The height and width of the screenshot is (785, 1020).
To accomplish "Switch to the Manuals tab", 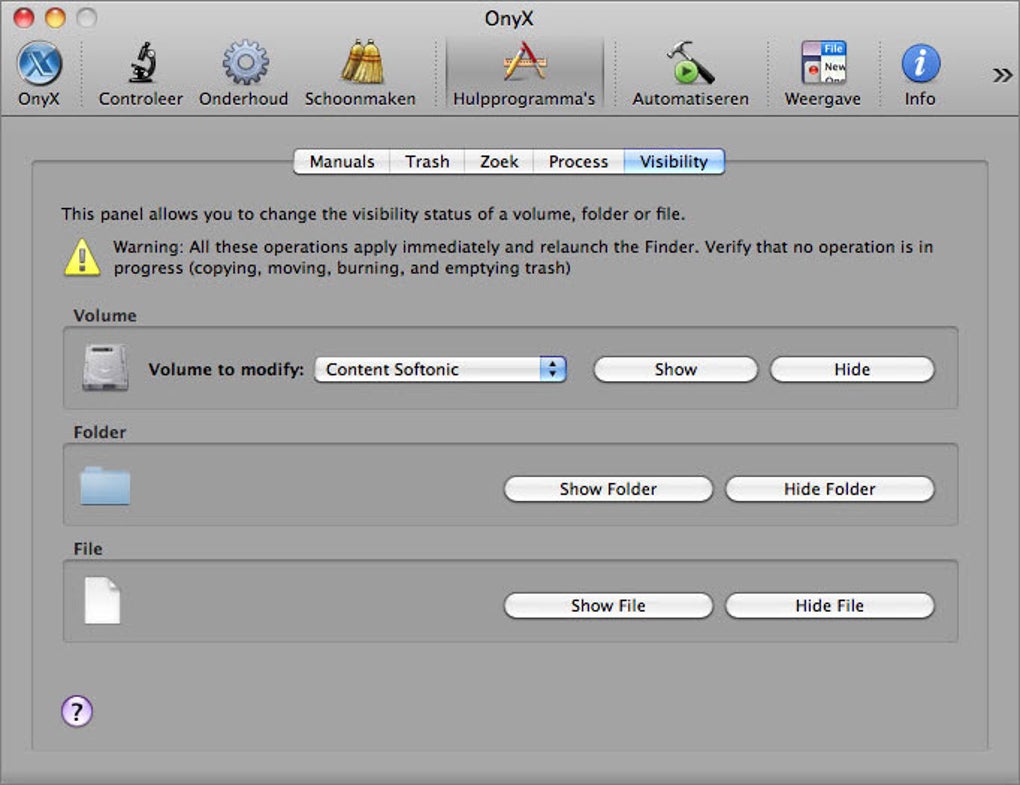I will [342, 161].
